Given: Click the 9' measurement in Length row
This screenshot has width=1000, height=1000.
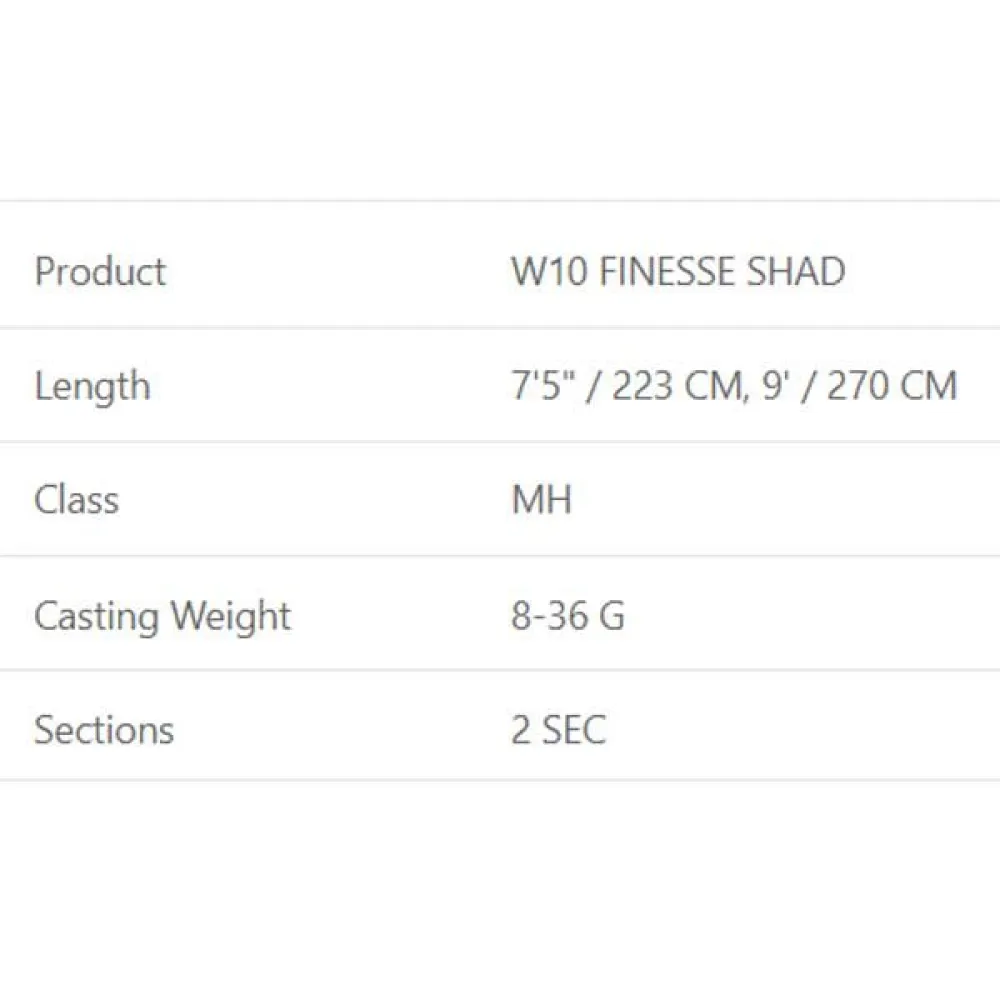Looking at the screenshot, I should tap(777, 386).
